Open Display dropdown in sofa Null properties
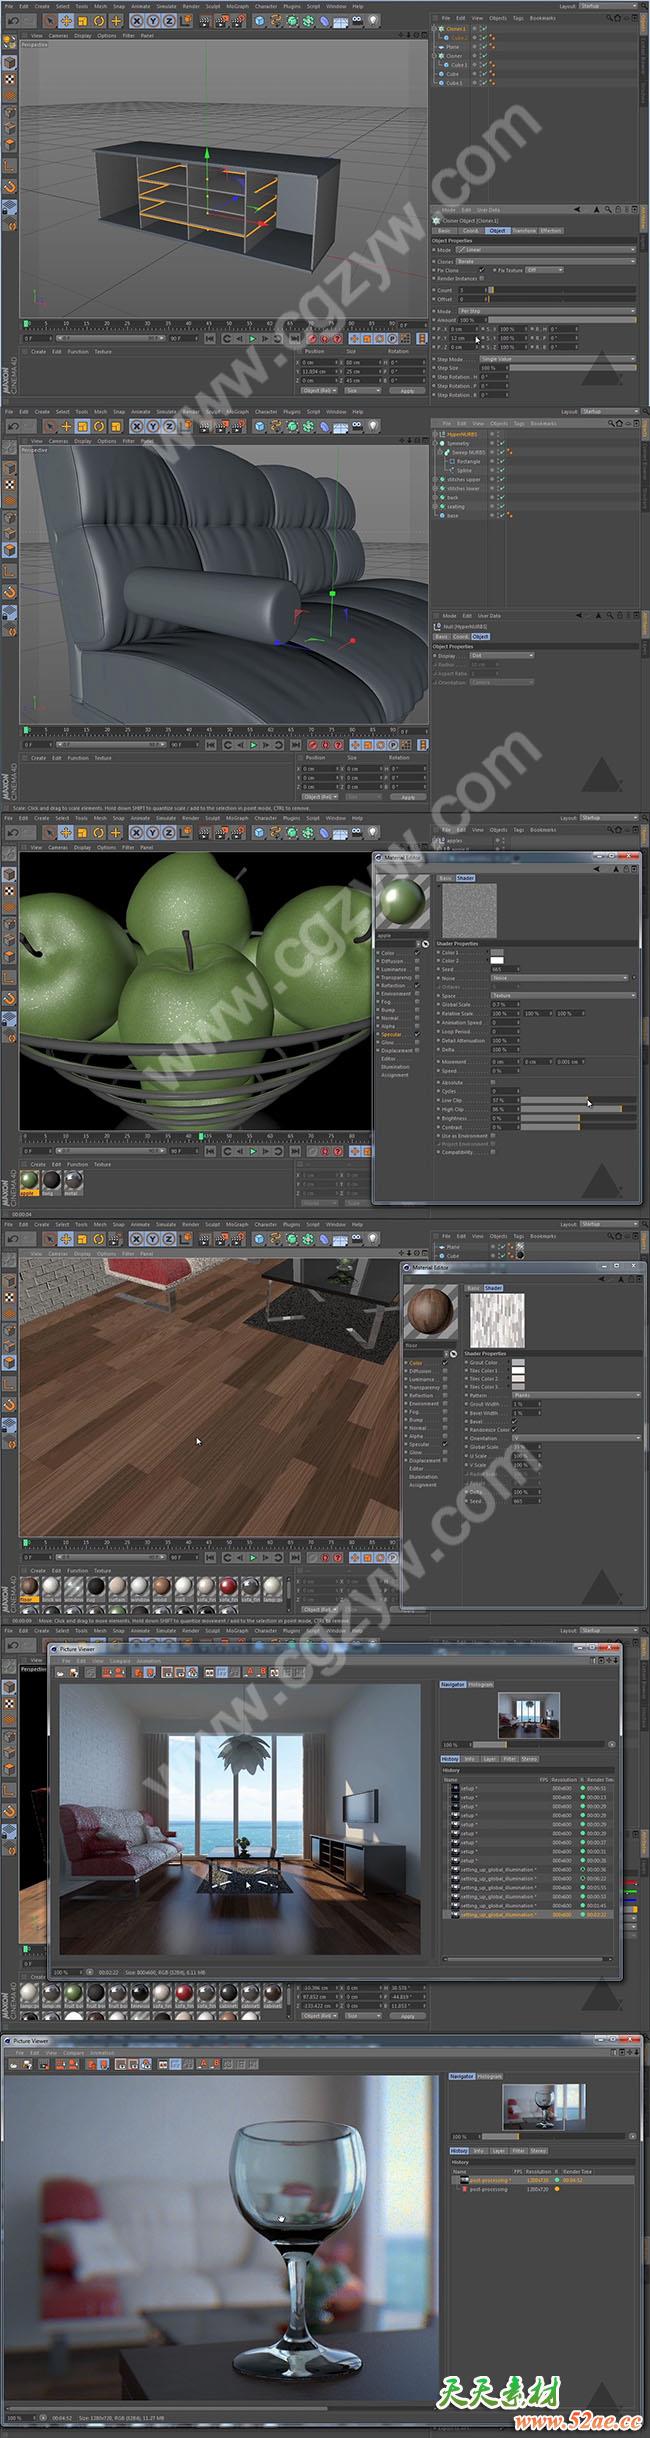Viewport: 650px width, 2438px height. (501, 656)
